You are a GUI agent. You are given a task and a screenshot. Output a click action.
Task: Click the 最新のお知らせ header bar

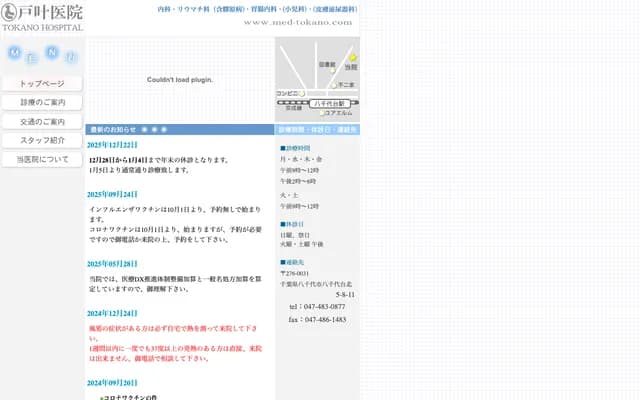click(x=180, y=130)
